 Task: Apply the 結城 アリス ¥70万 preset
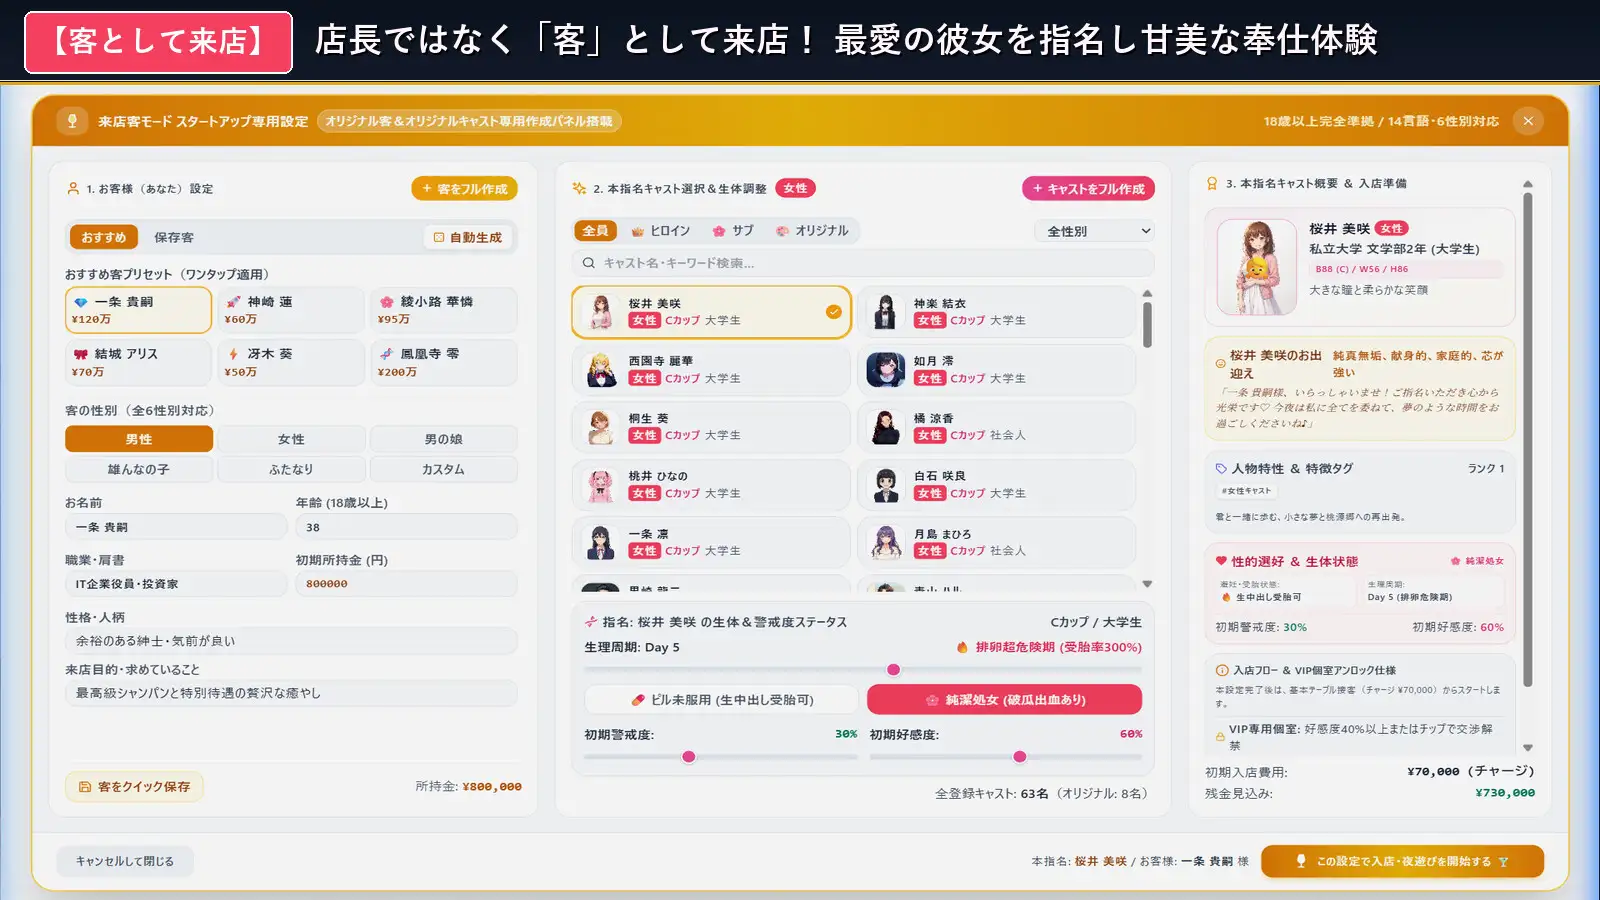click(x=139, y=362)
